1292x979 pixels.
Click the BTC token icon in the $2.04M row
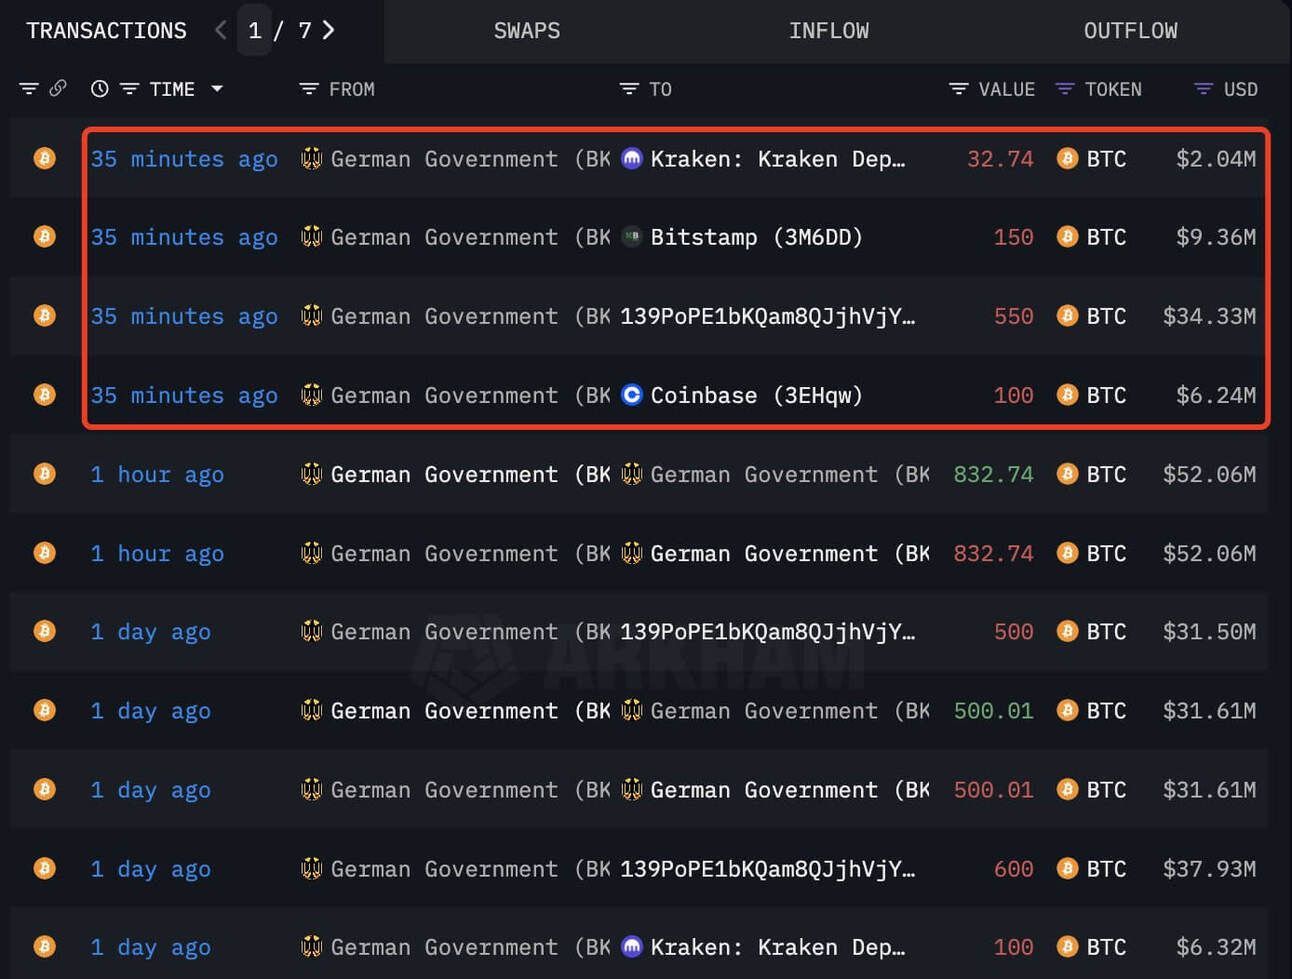click(1067, 158)
